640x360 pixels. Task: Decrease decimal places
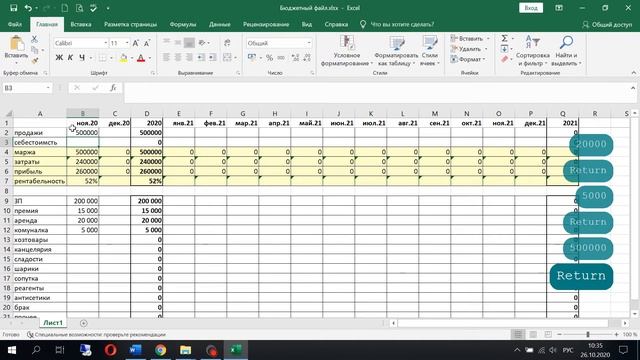coord(307,58)
